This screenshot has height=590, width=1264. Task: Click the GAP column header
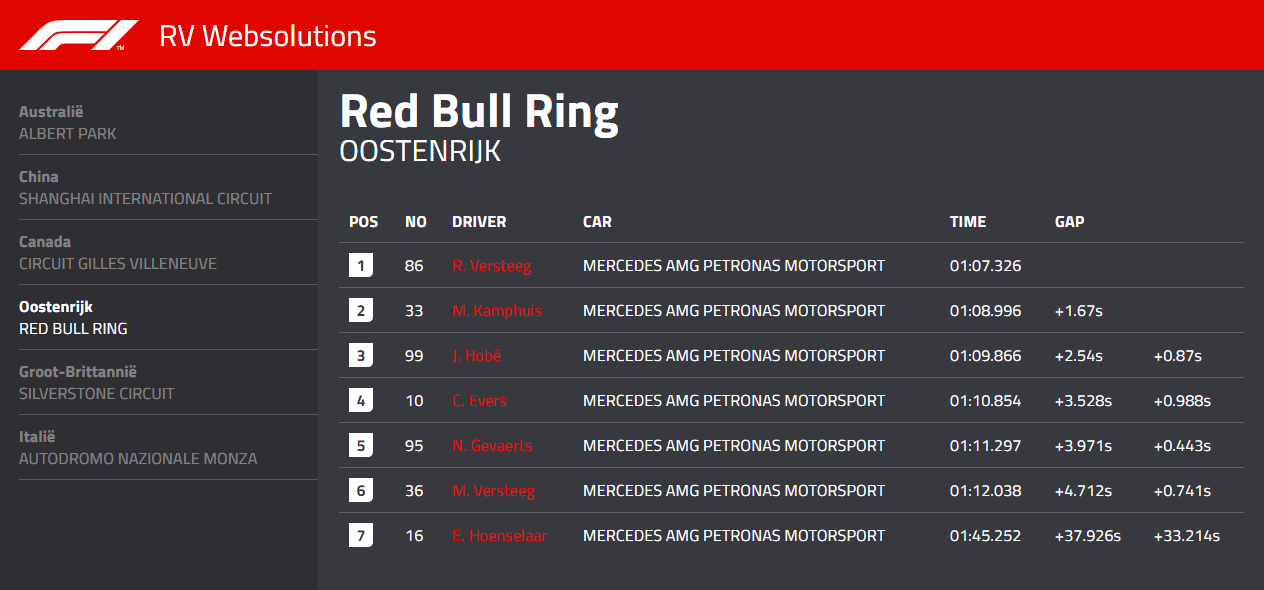(x=1070, y=222)
